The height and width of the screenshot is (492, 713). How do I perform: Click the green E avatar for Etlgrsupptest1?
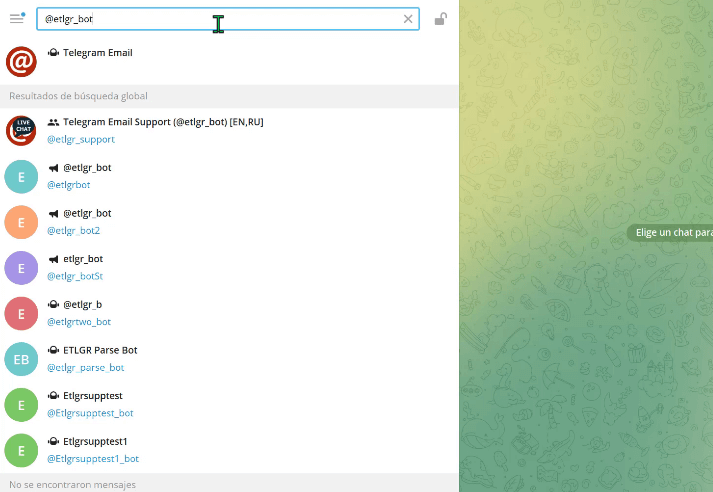[21, 451]
